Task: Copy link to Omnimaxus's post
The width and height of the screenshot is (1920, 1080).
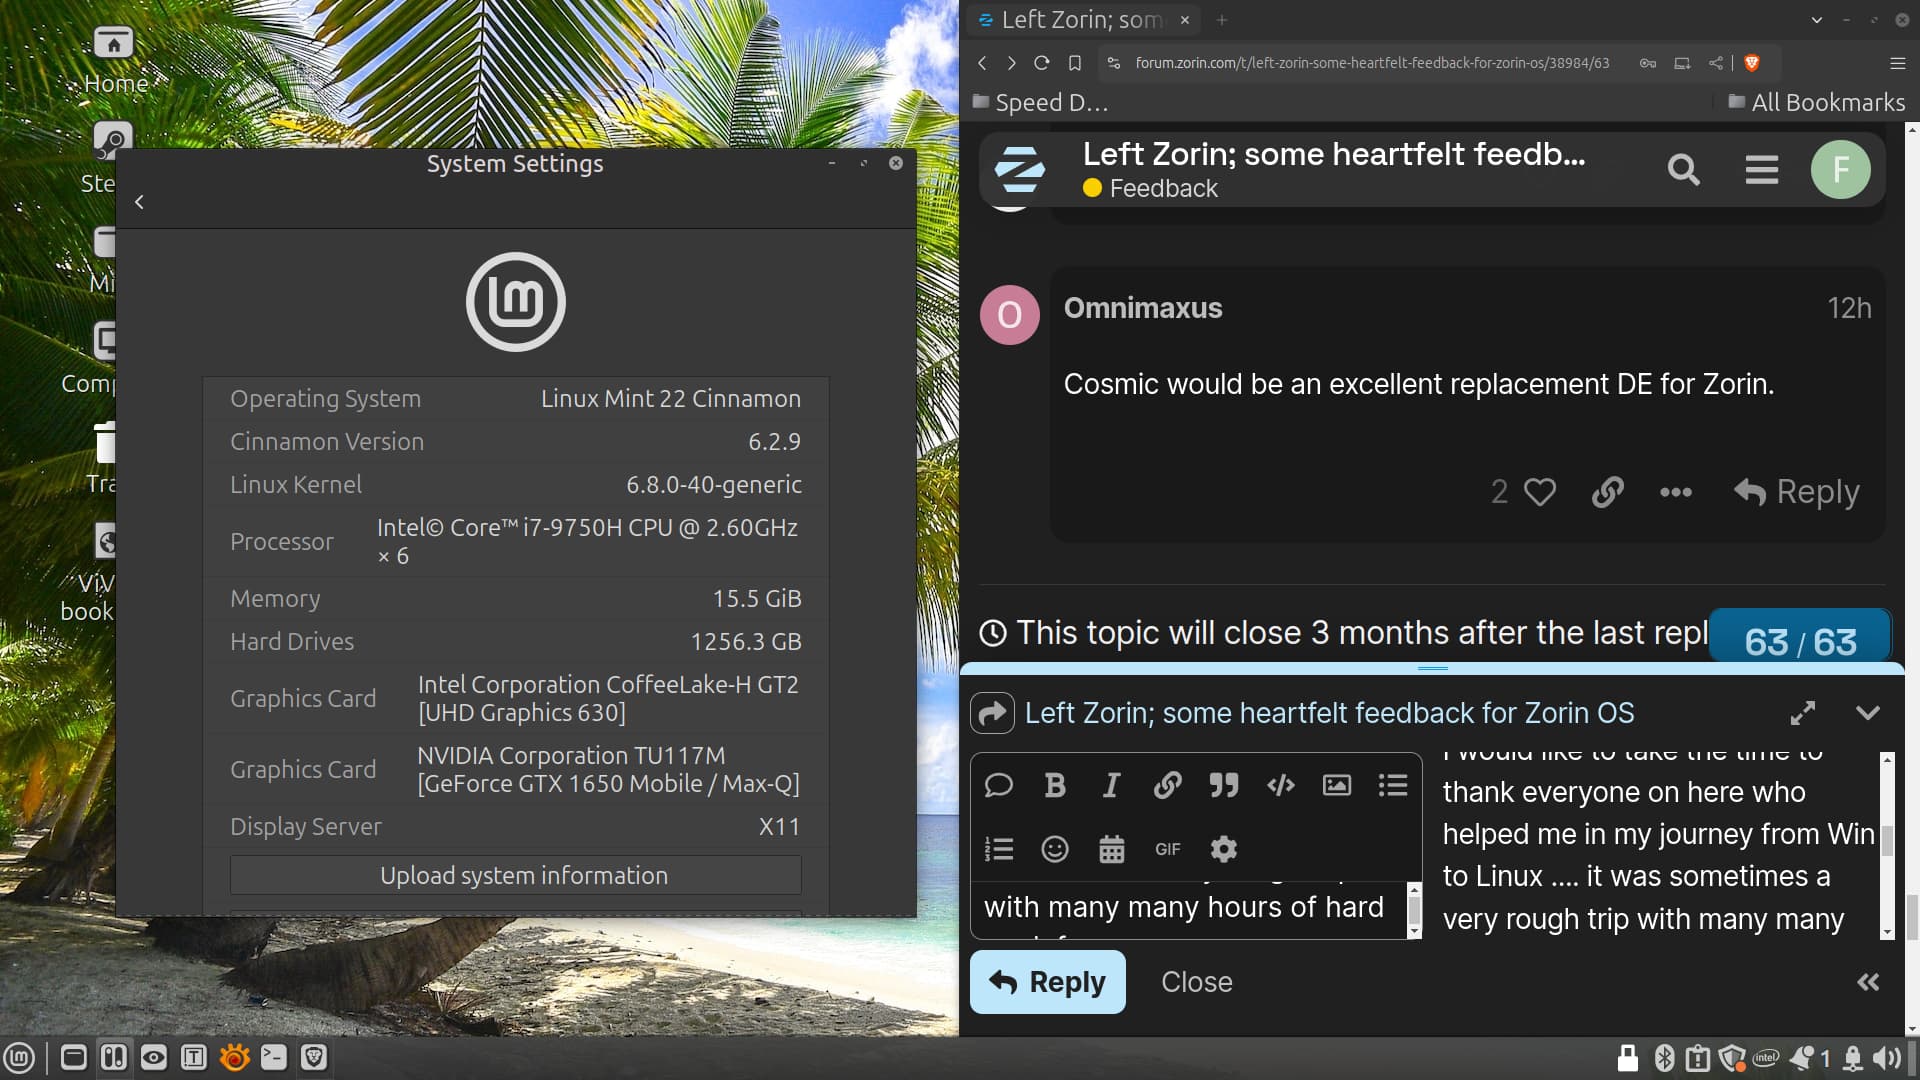Action: (1608, 492)
